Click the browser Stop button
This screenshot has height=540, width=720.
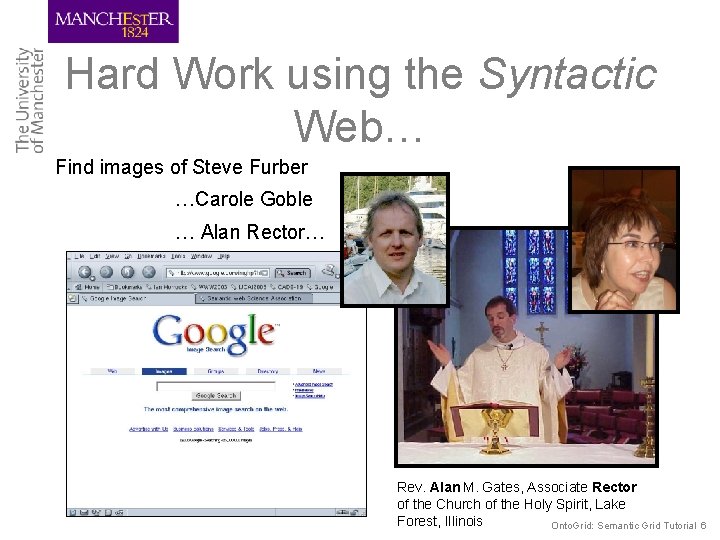(148, 272)
